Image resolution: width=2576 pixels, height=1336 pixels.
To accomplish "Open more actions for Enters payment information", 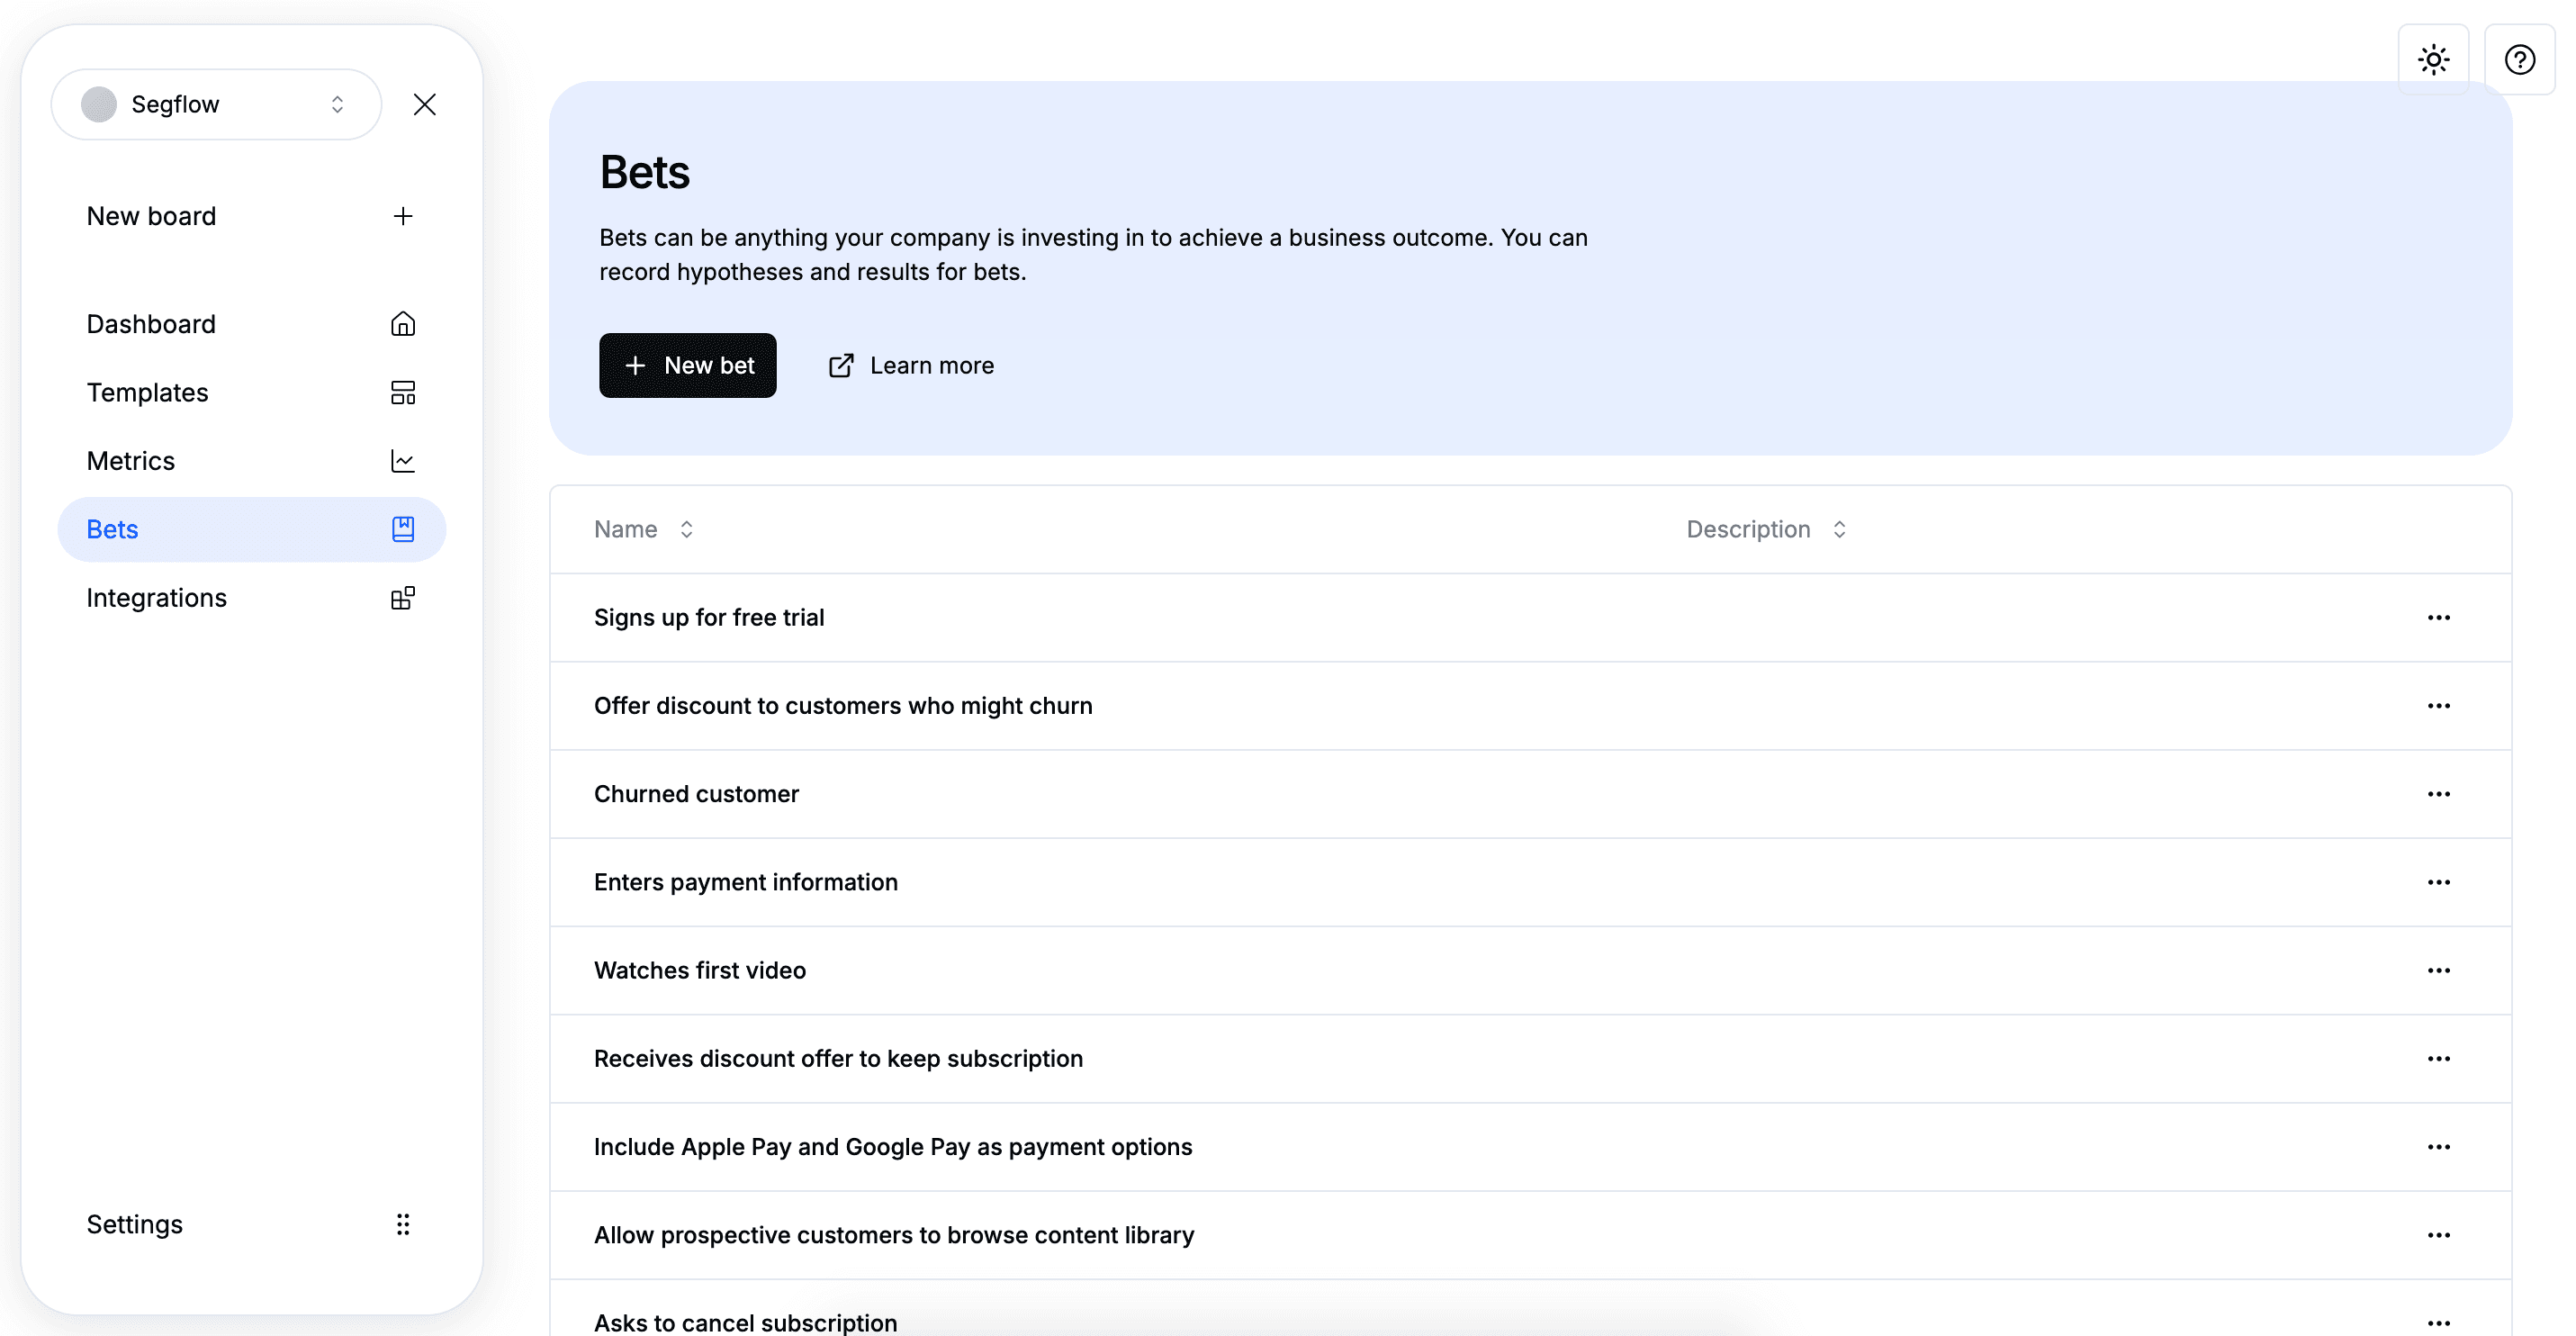I will tap(2438, 882).
